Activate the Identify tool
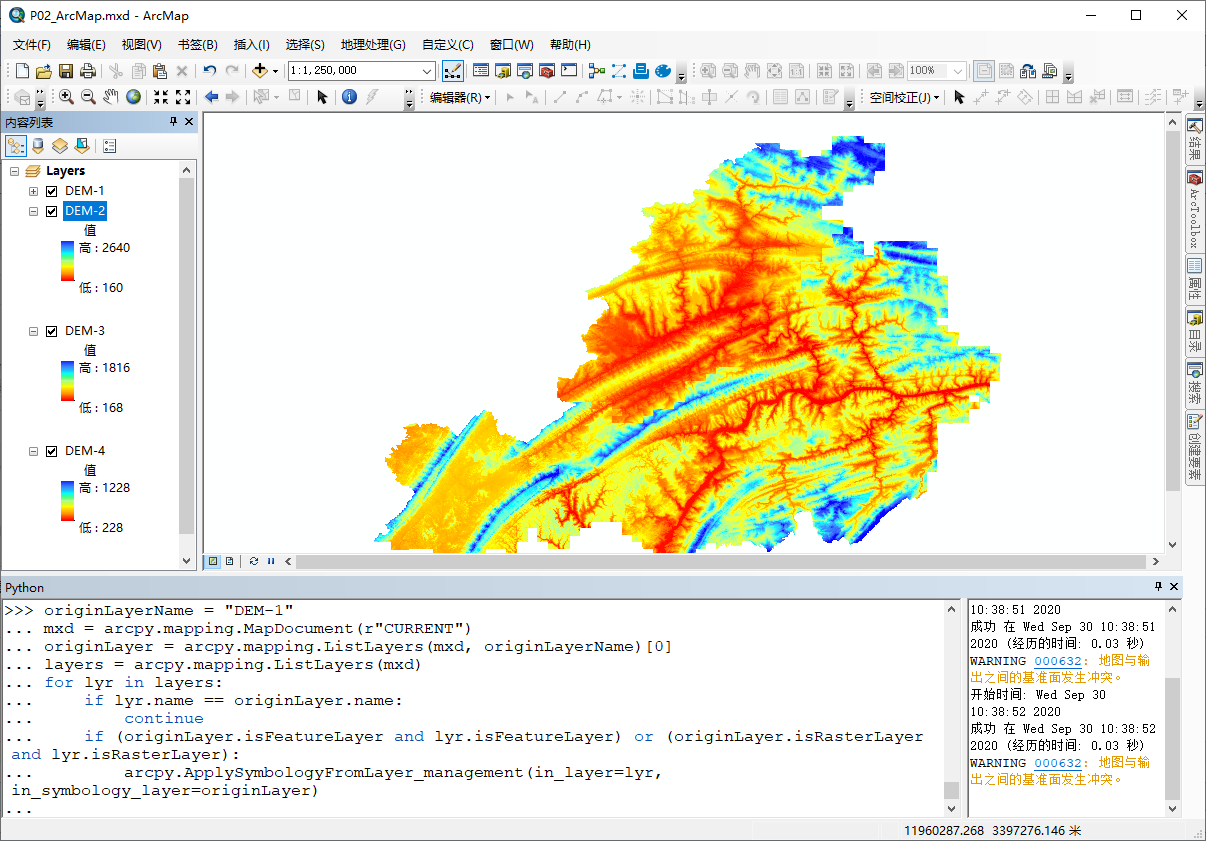The image size is (1206, 841). pyautogui.click(x=349, y=97)
